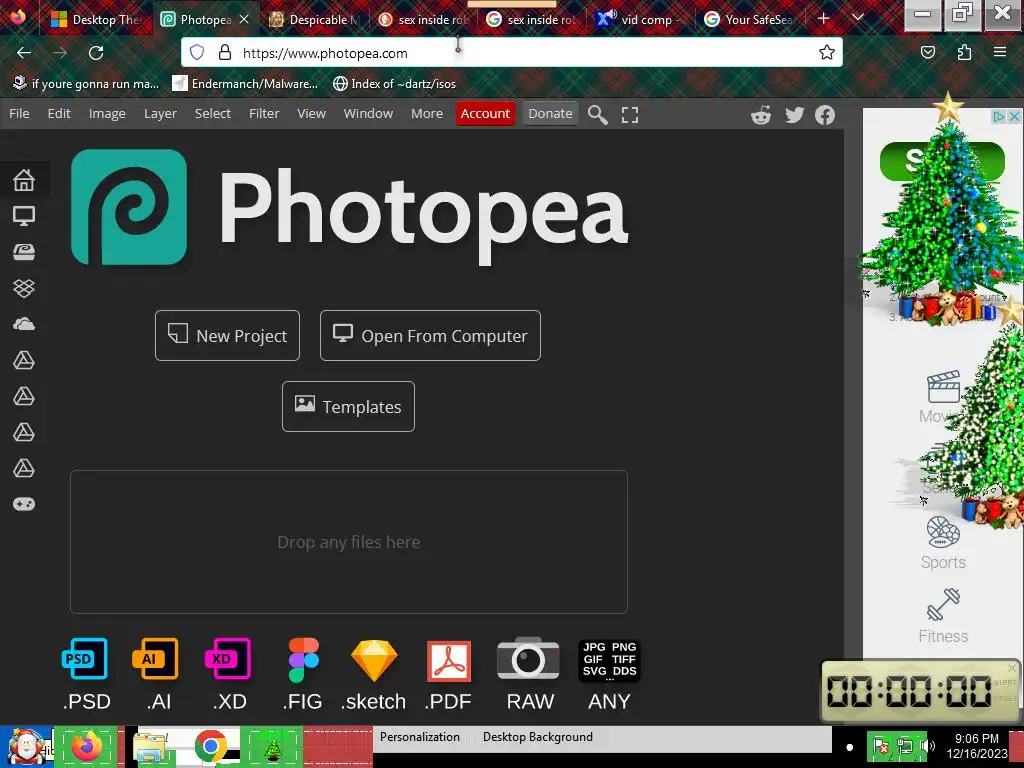Viewport: 1024px width, 768px height.
Task: Click the tracking protection shield icon
Action: (x=197, y=52)
